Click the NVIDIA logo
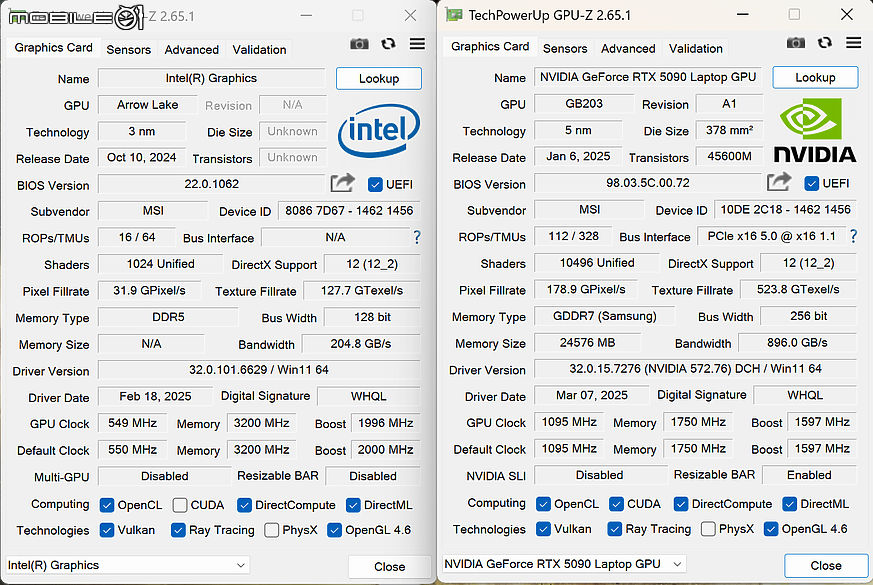Image resolution: width=873 pixels, height=585 pixels. [x=815, y=130]
